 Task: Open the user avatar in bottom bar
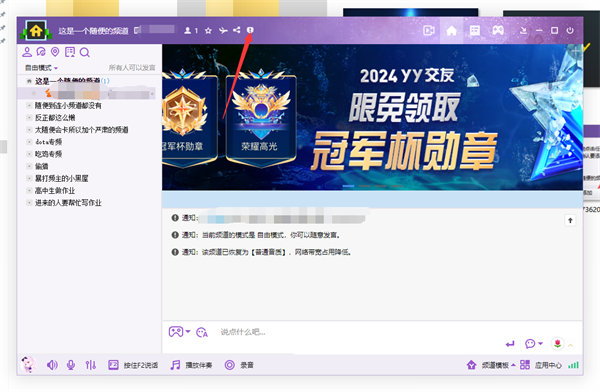pos(29,365)
